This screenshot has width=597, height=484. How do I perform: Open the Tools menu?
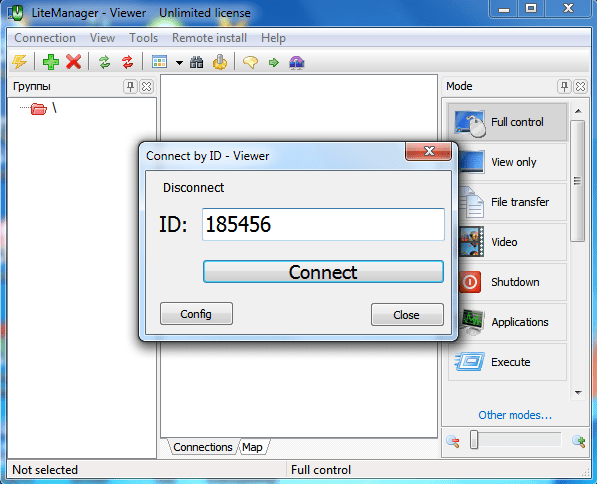144,38
